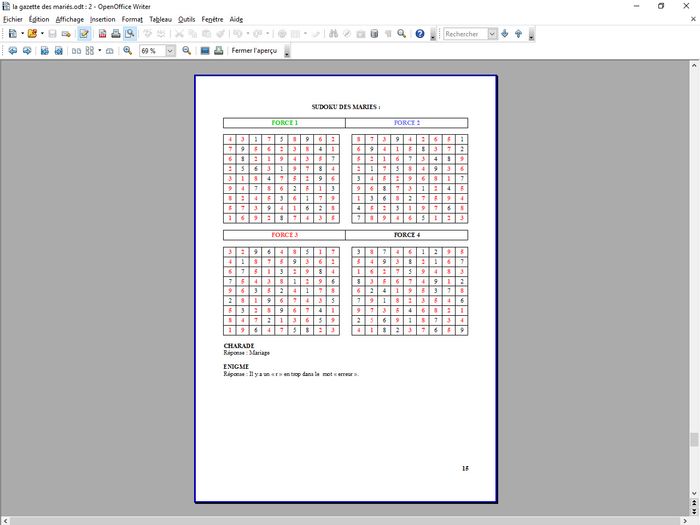
Task: Click the Print directly icon
Action: point(116,33)
